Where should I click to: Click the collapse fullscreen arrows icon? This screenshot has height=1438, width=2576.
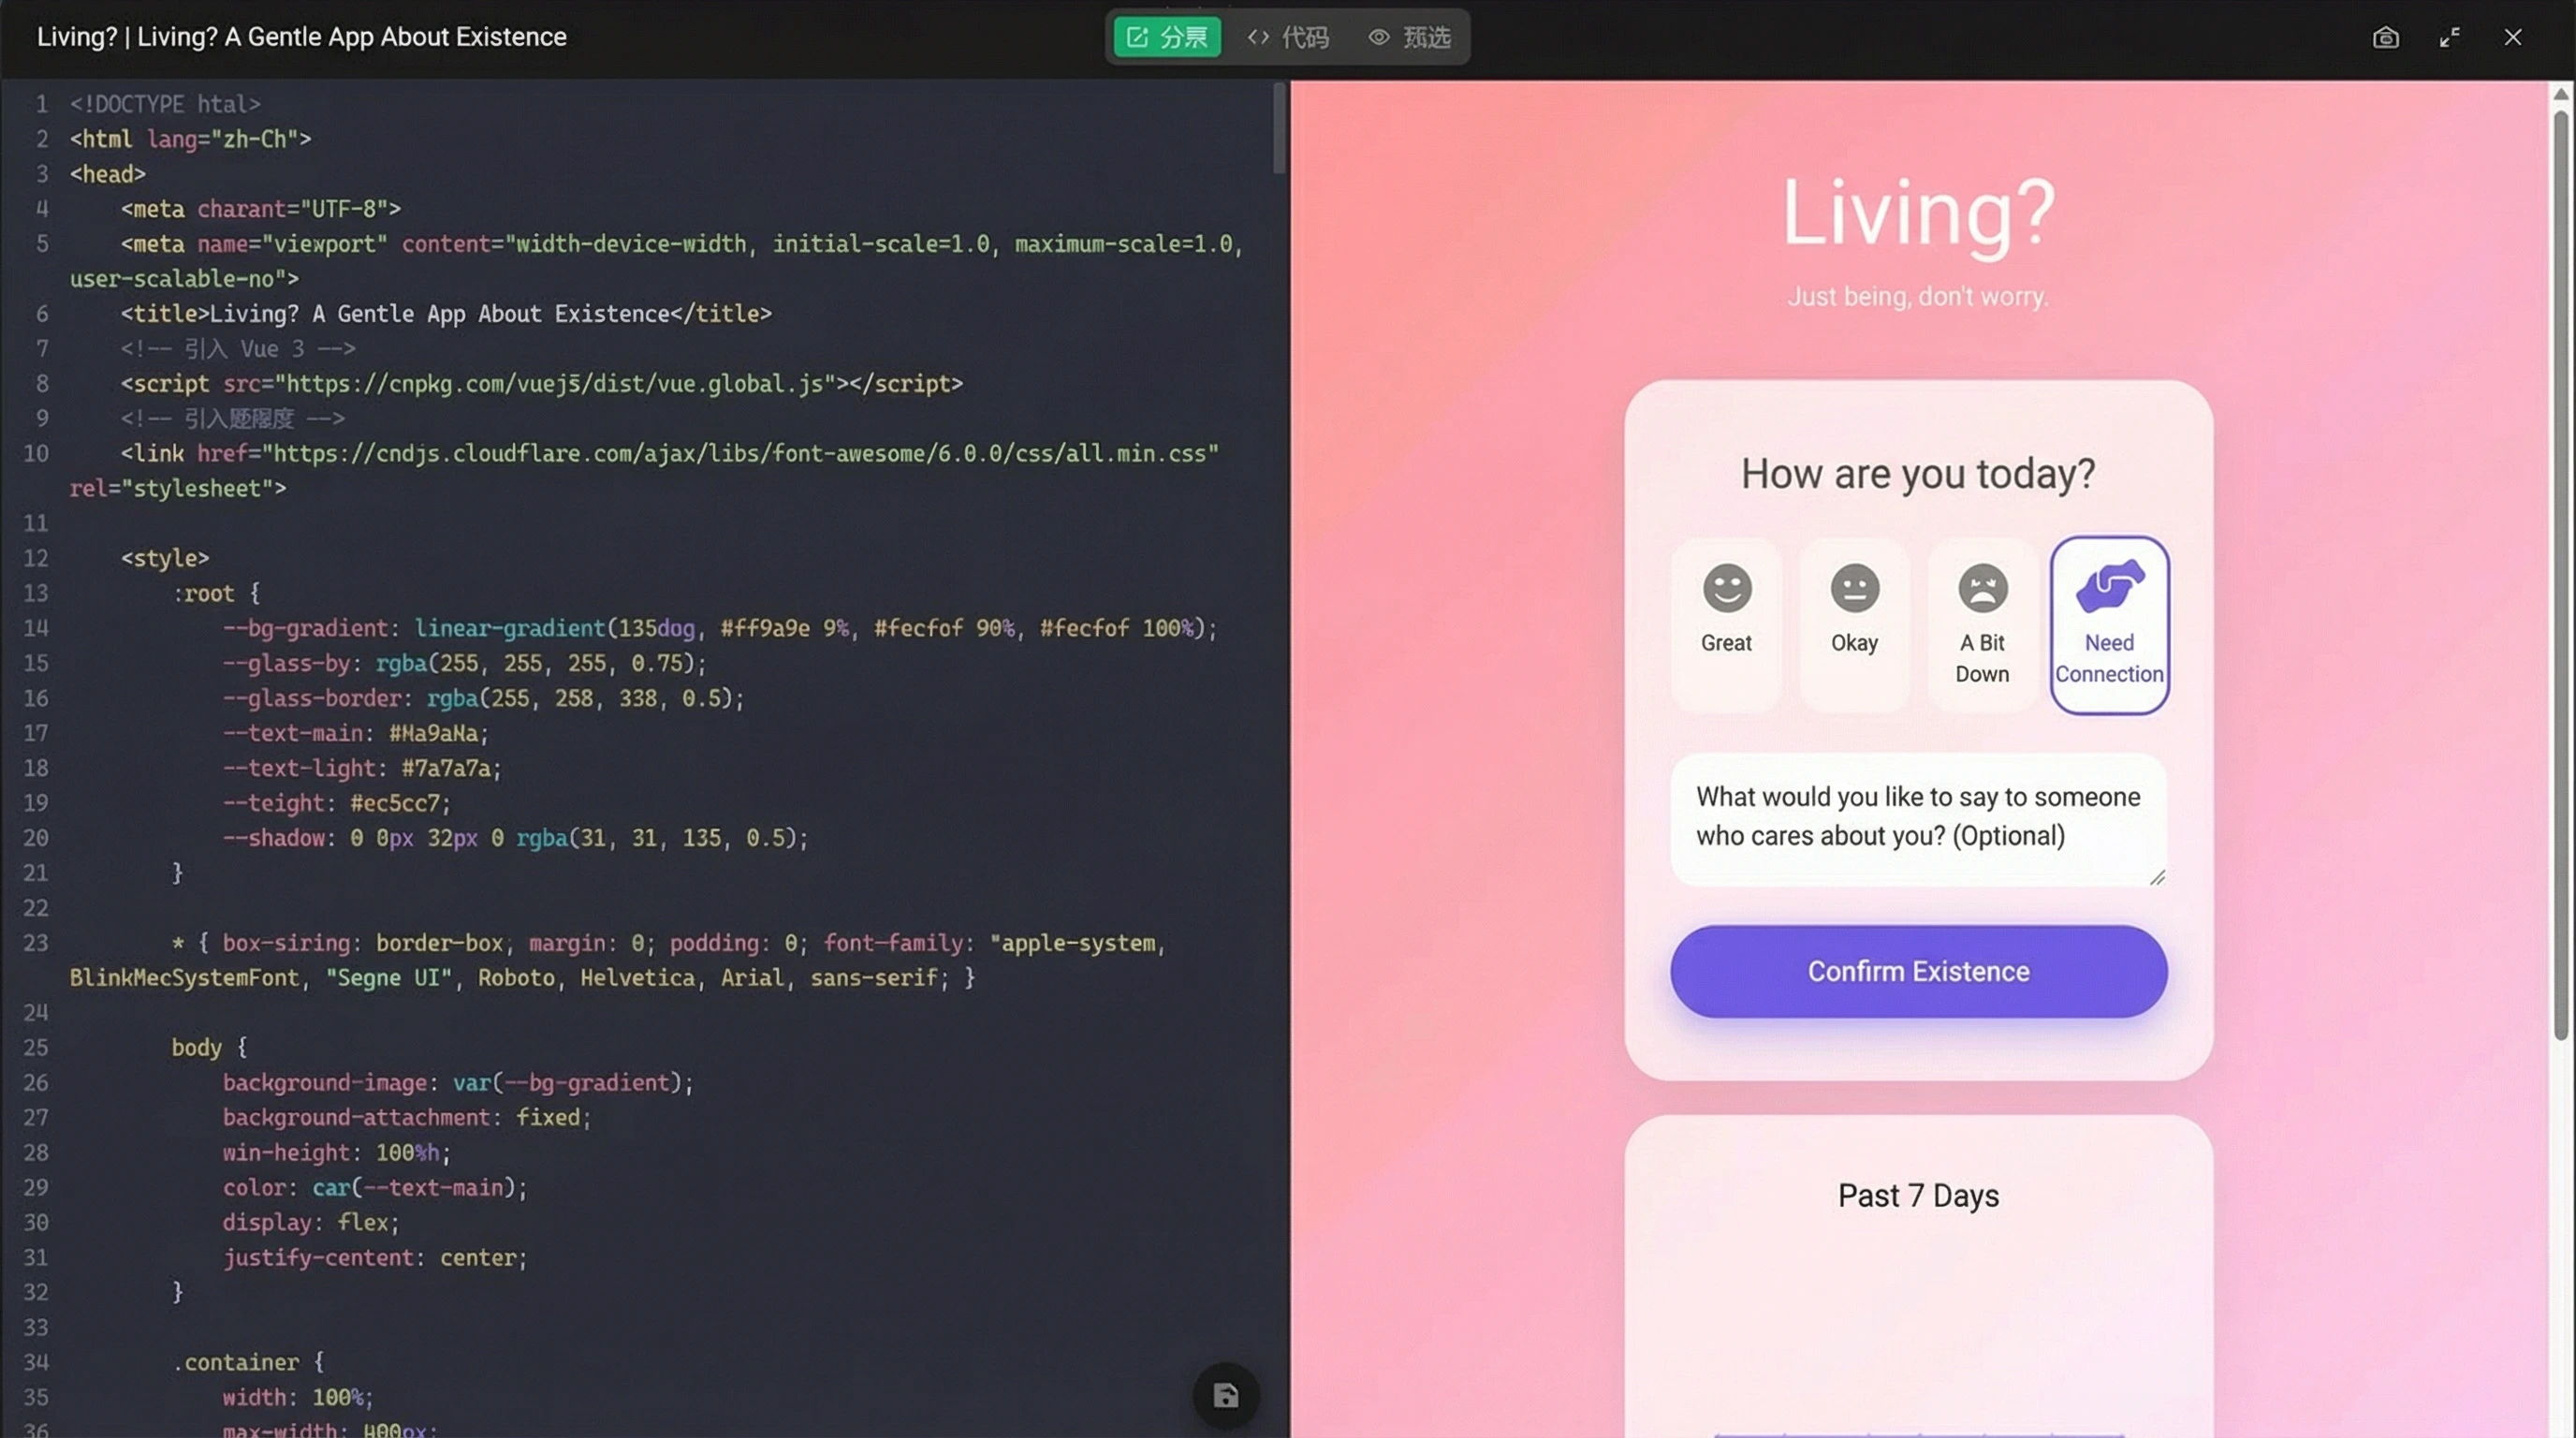coord(2449,38)
